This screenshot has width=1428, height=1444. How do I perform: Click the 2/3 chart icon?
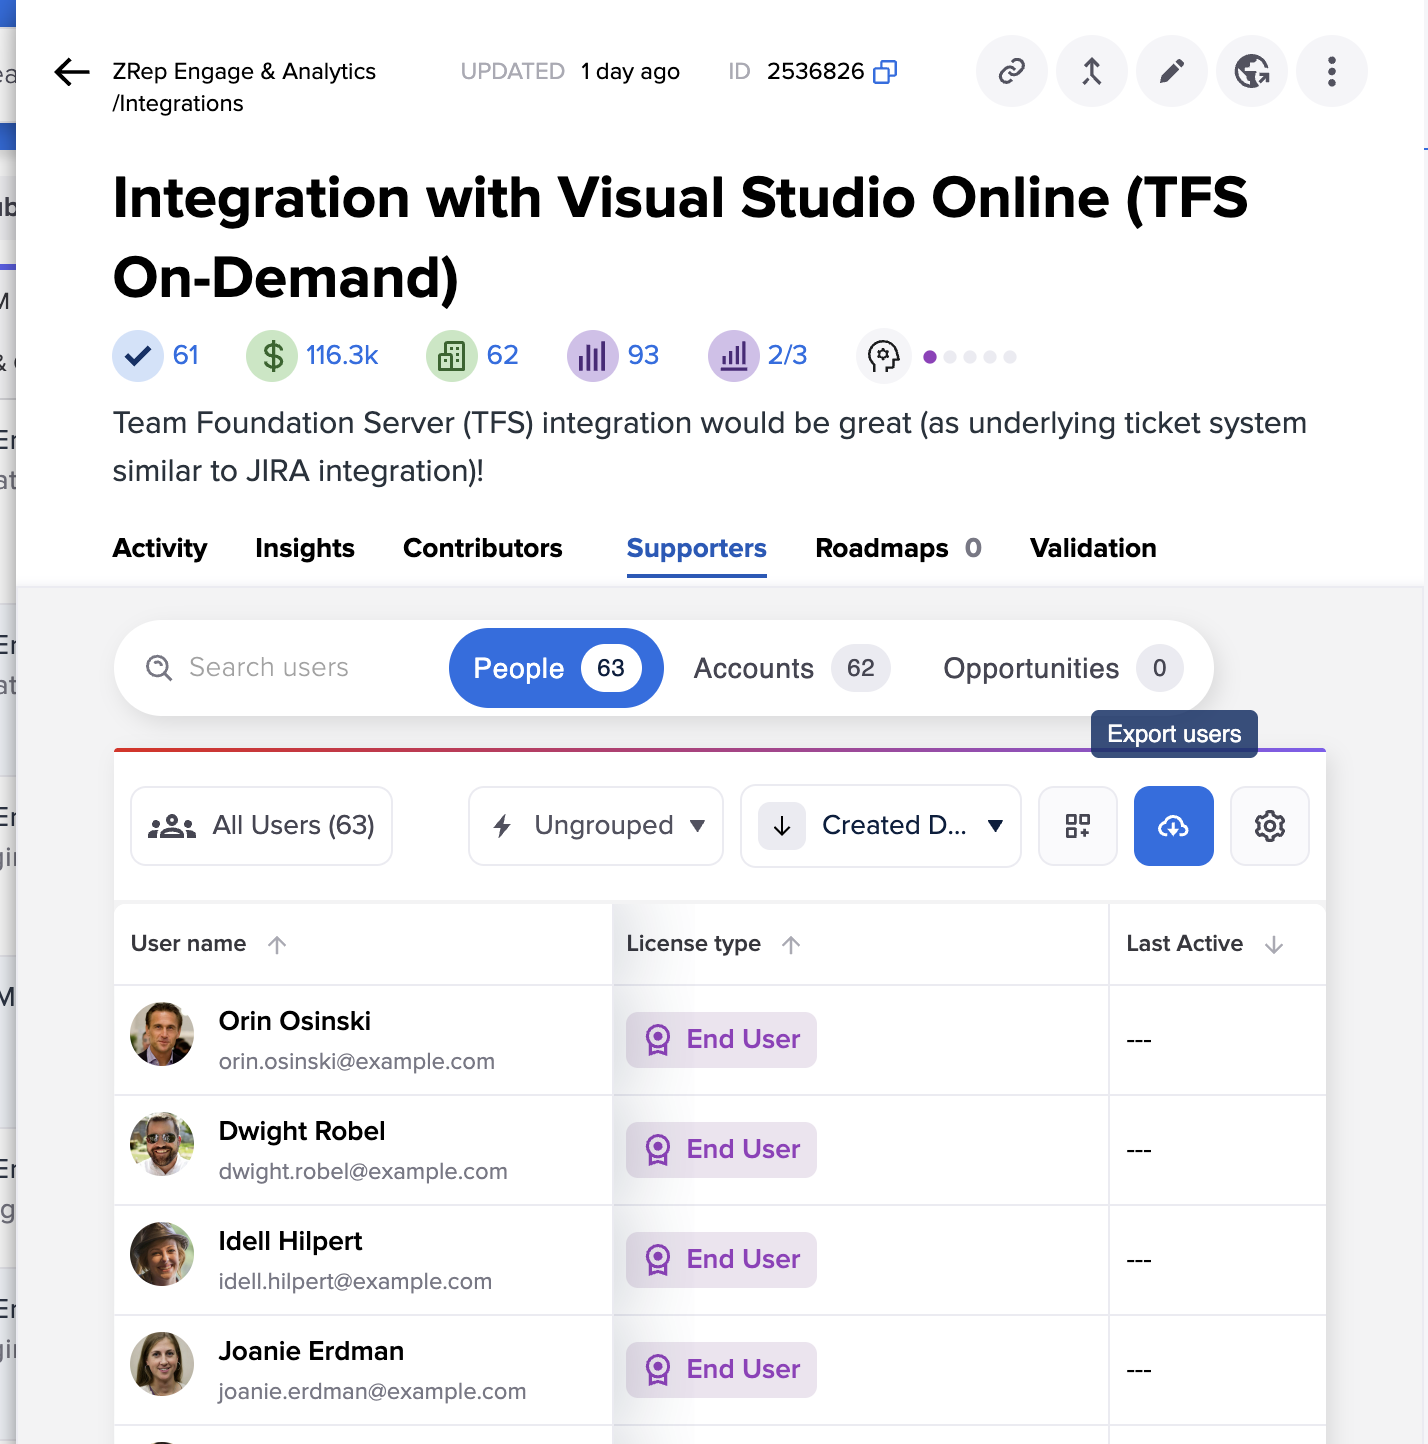[x=734, y=356]
